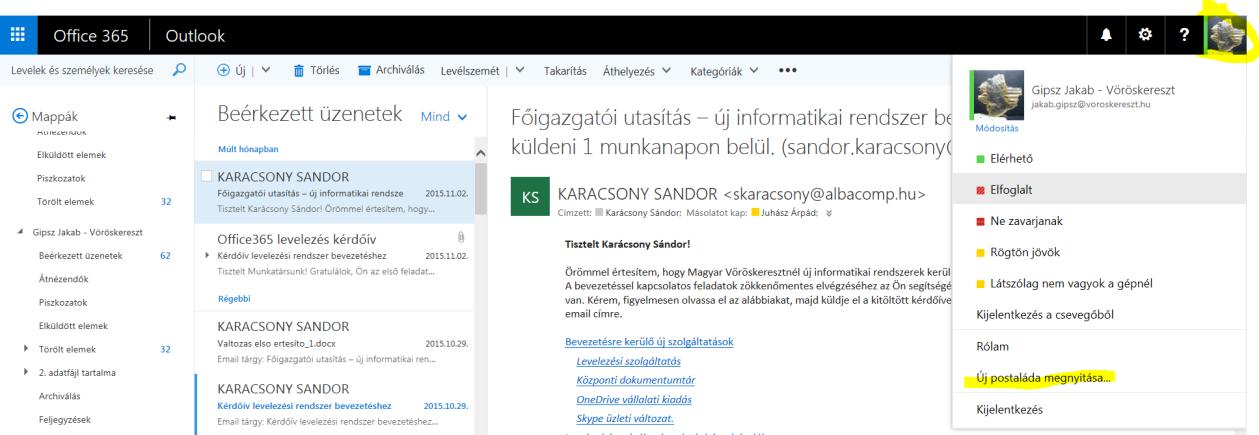Viewport: 1259px width, 435px height.
Task: Open the Office 365 app launcher grid
Action: point(17,36)
